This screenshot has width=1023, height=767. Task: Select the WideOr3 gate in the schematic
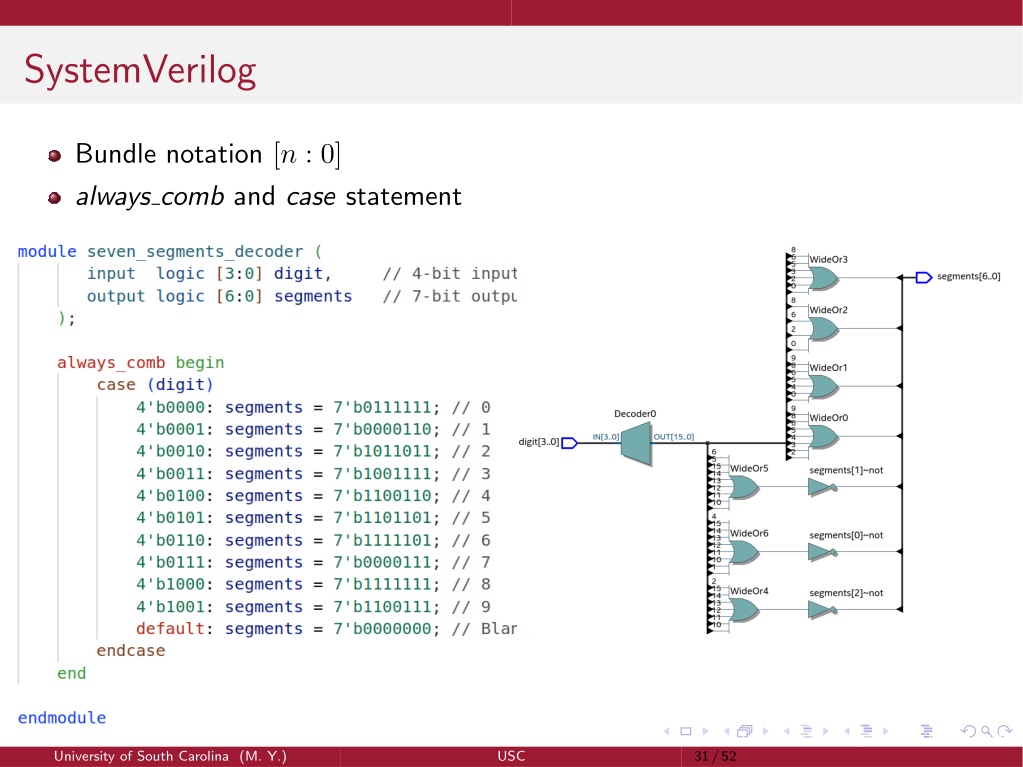click(823, 278)
